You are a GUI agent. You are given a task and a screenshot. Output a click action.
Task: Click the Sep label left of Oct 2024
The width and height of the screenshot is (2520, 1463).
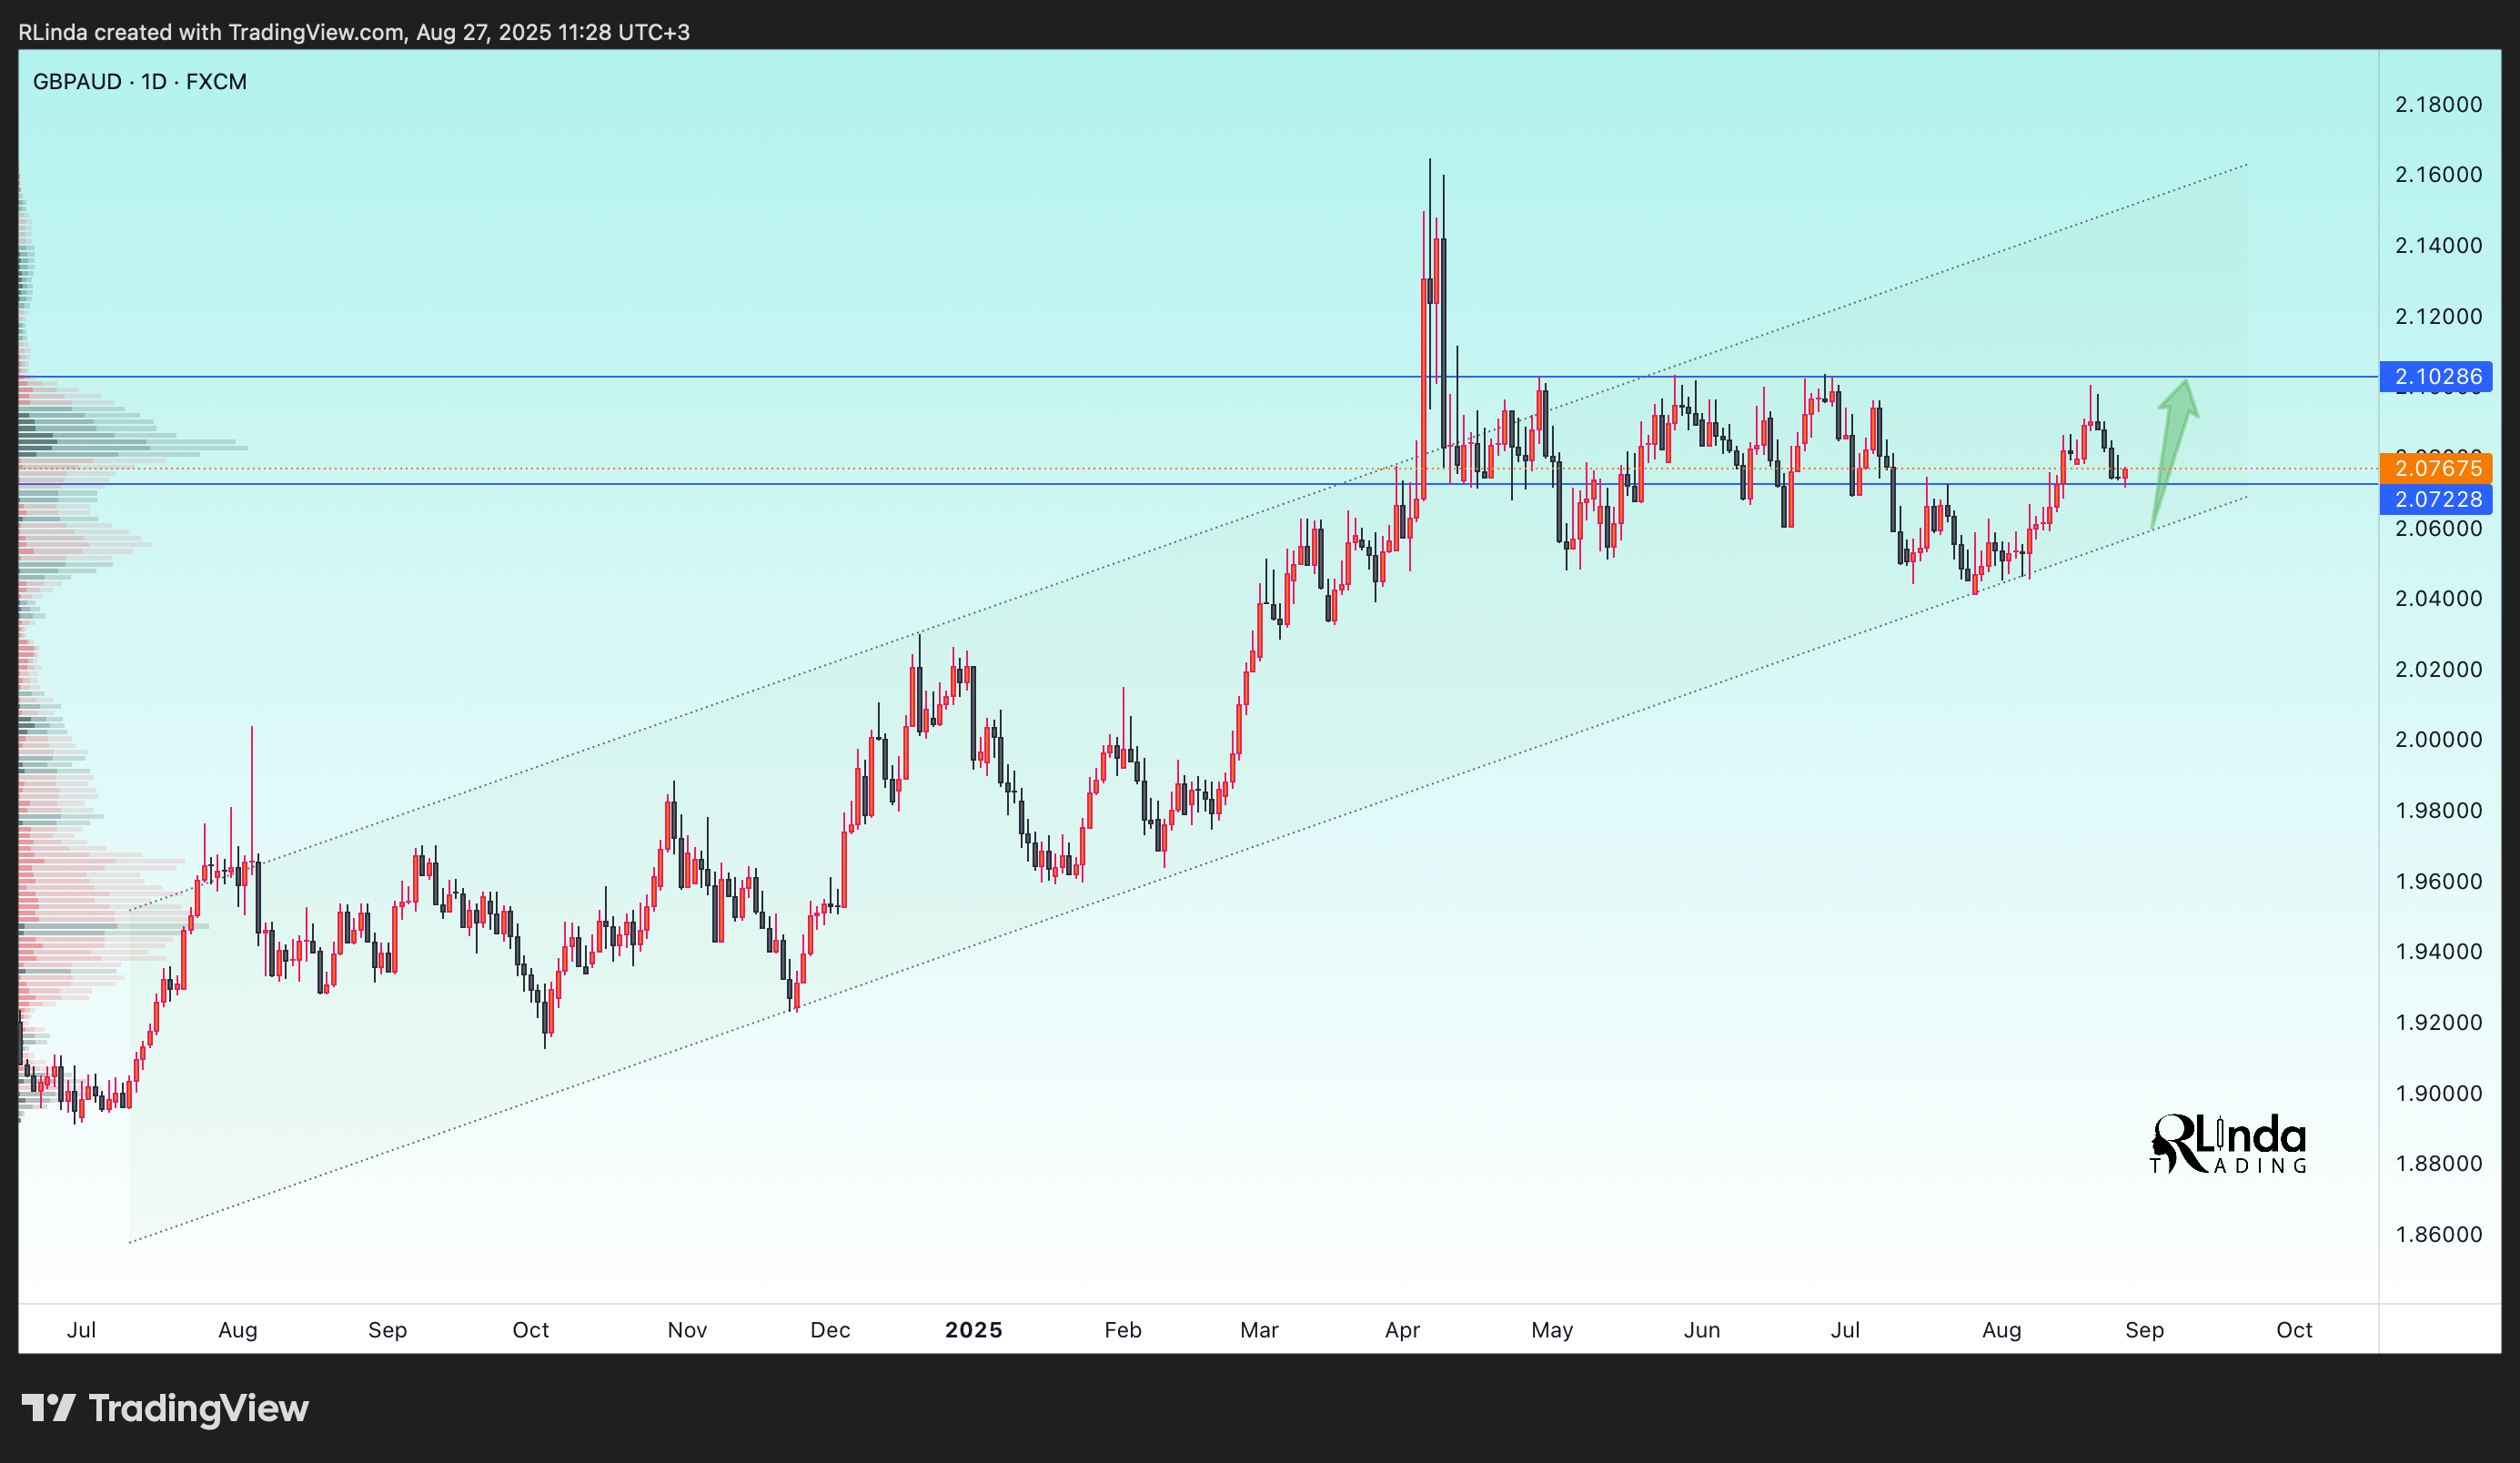387,1330
